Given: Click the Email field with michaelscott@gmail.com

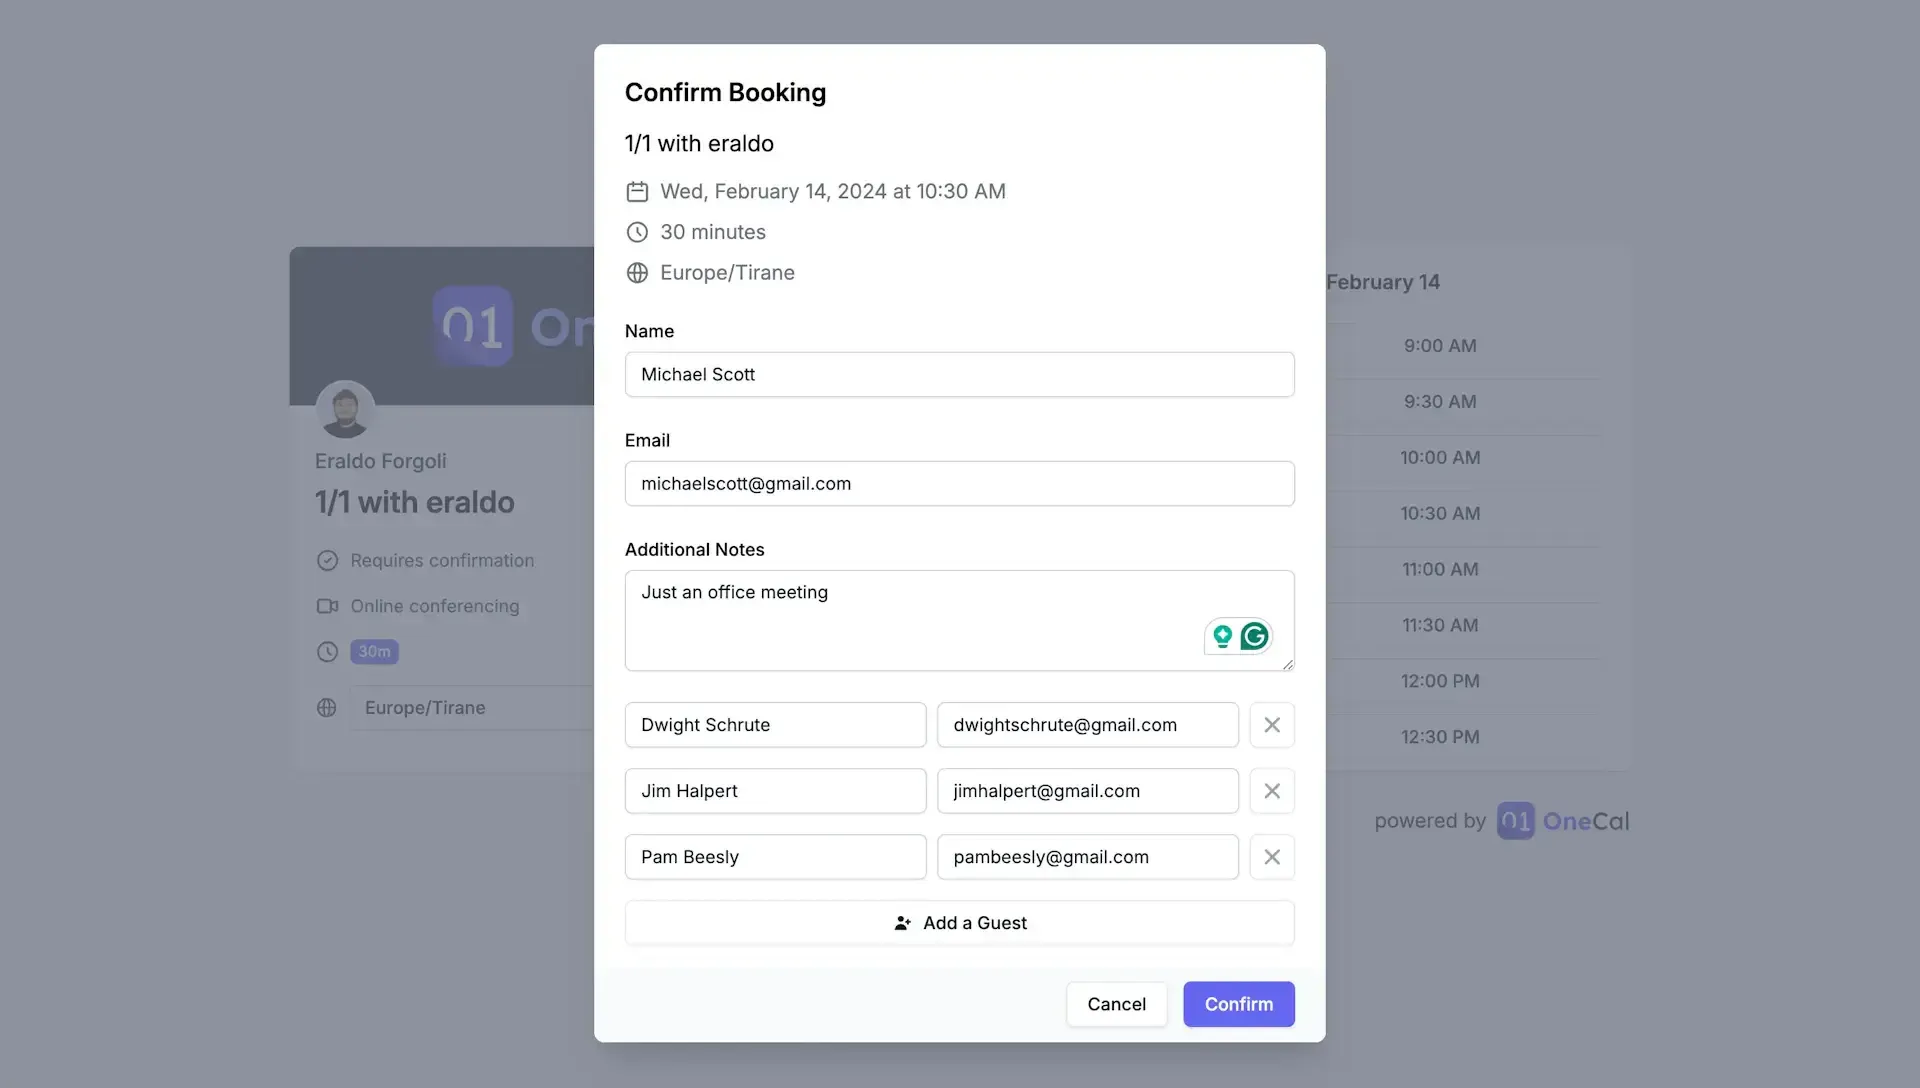Looking at the screenshot, I should tap(959, 483).
